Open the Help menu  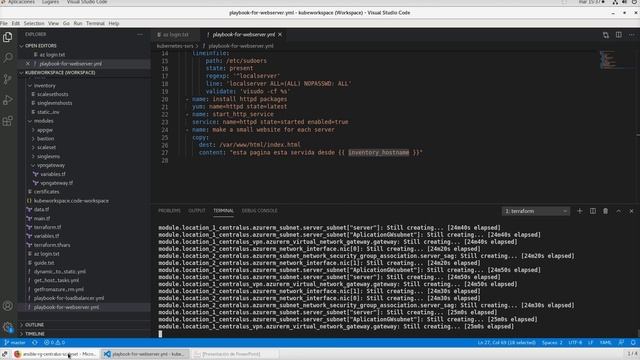tap(114, 23)
